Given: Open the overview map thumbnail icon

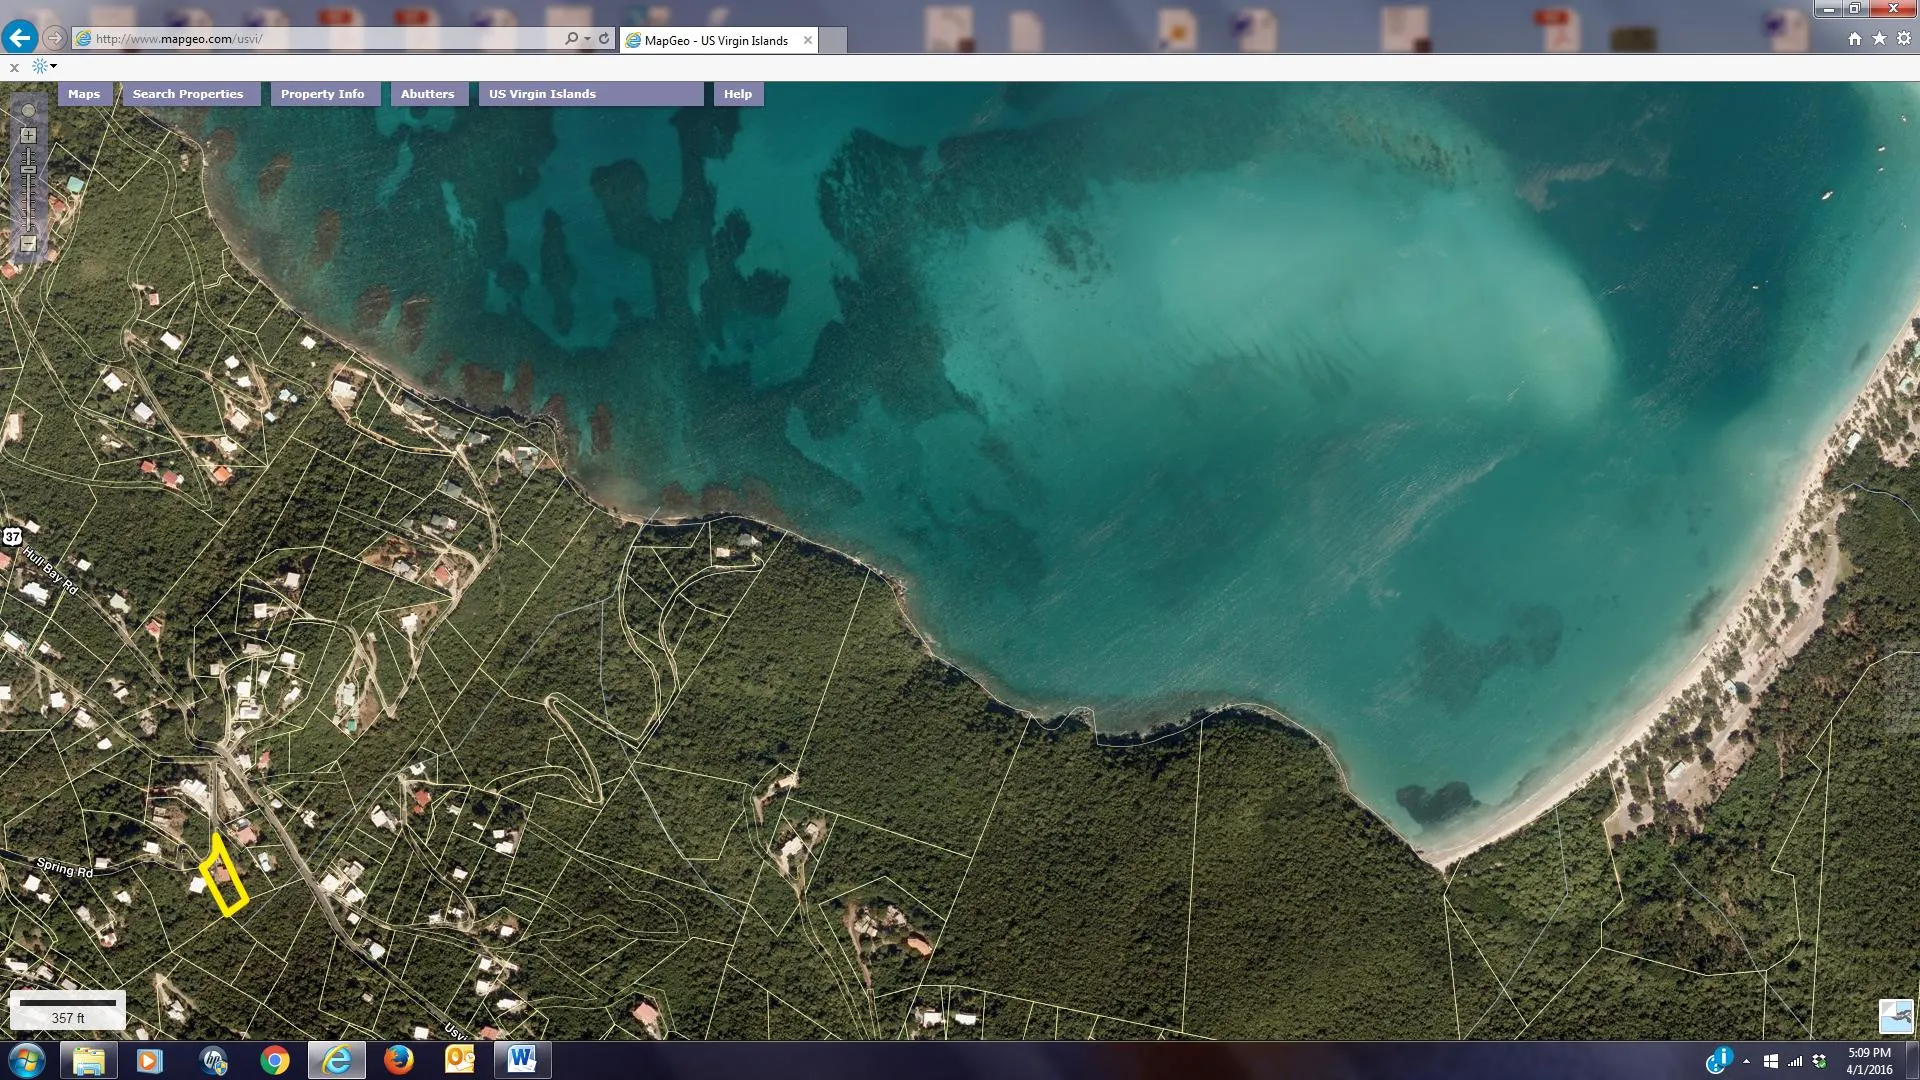Looking at the screenshot, I should (1895, 1016).
